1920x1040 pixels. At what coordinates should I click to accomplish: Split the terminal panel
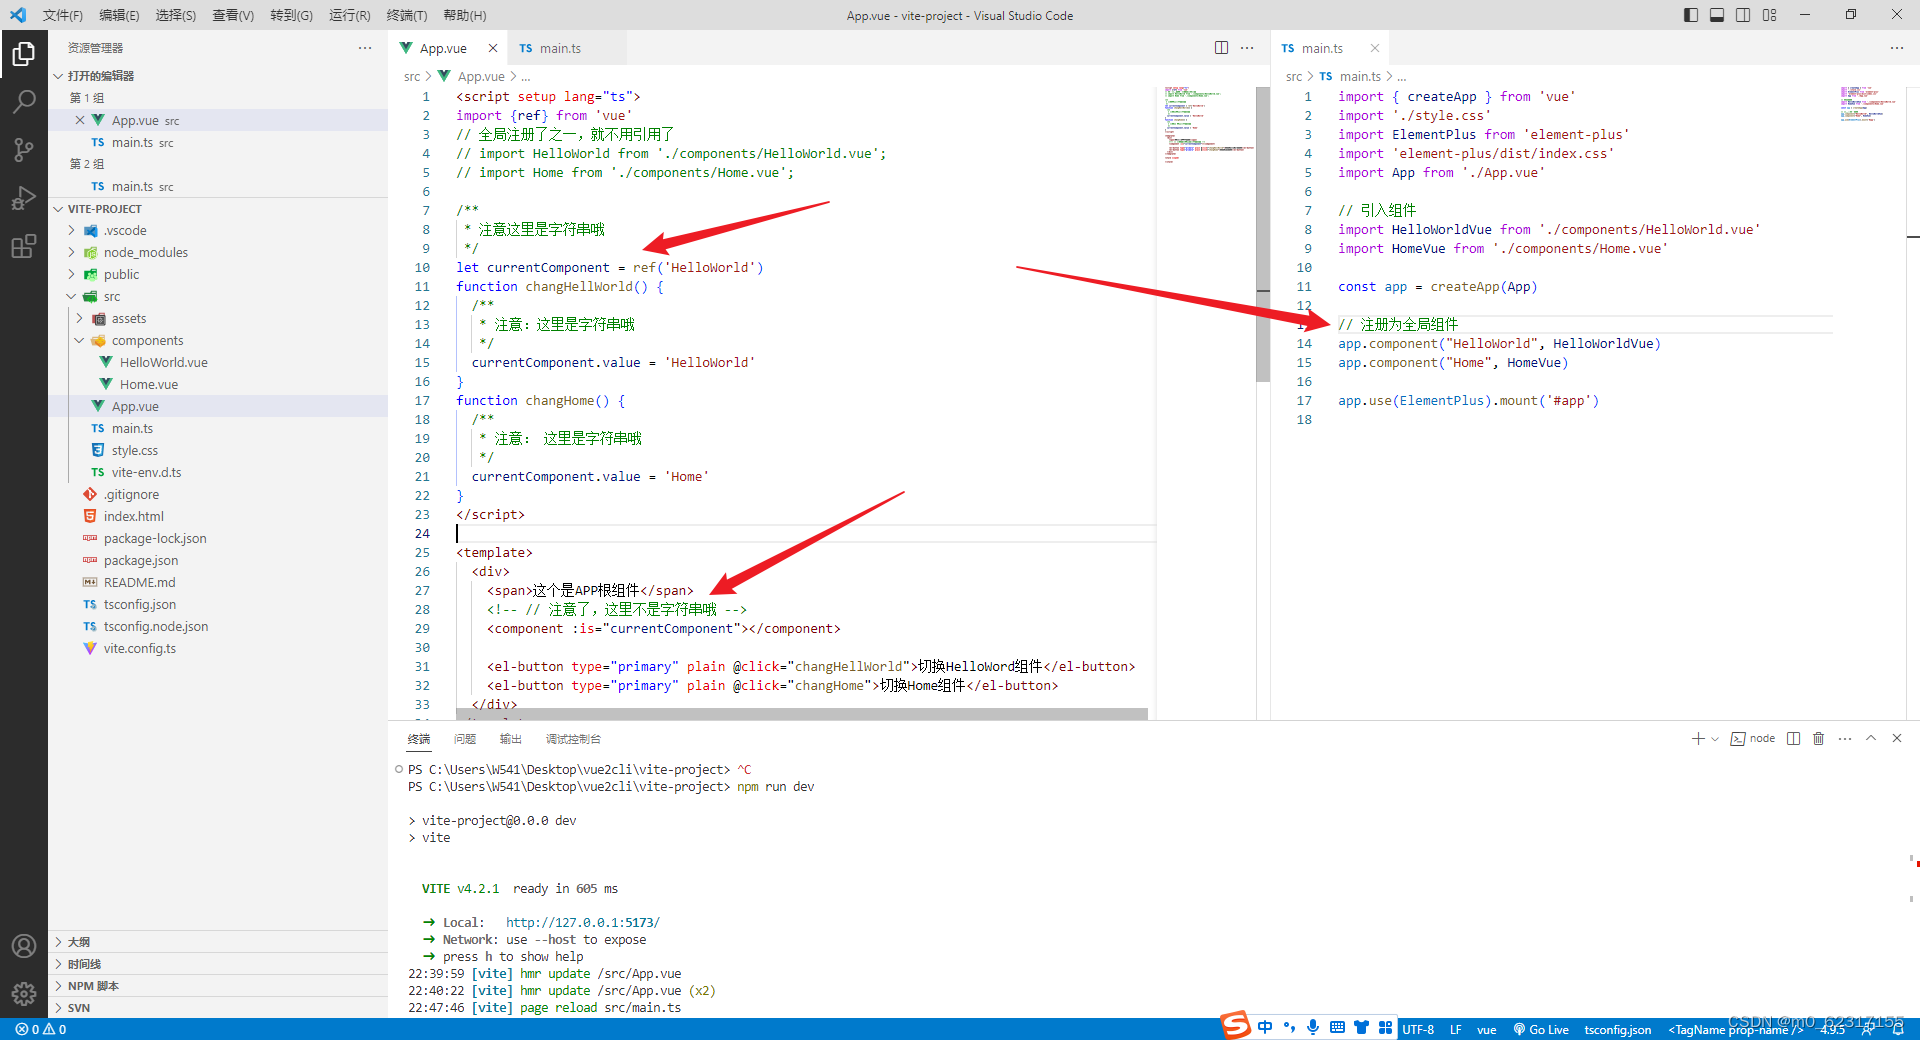point(1793,738)
